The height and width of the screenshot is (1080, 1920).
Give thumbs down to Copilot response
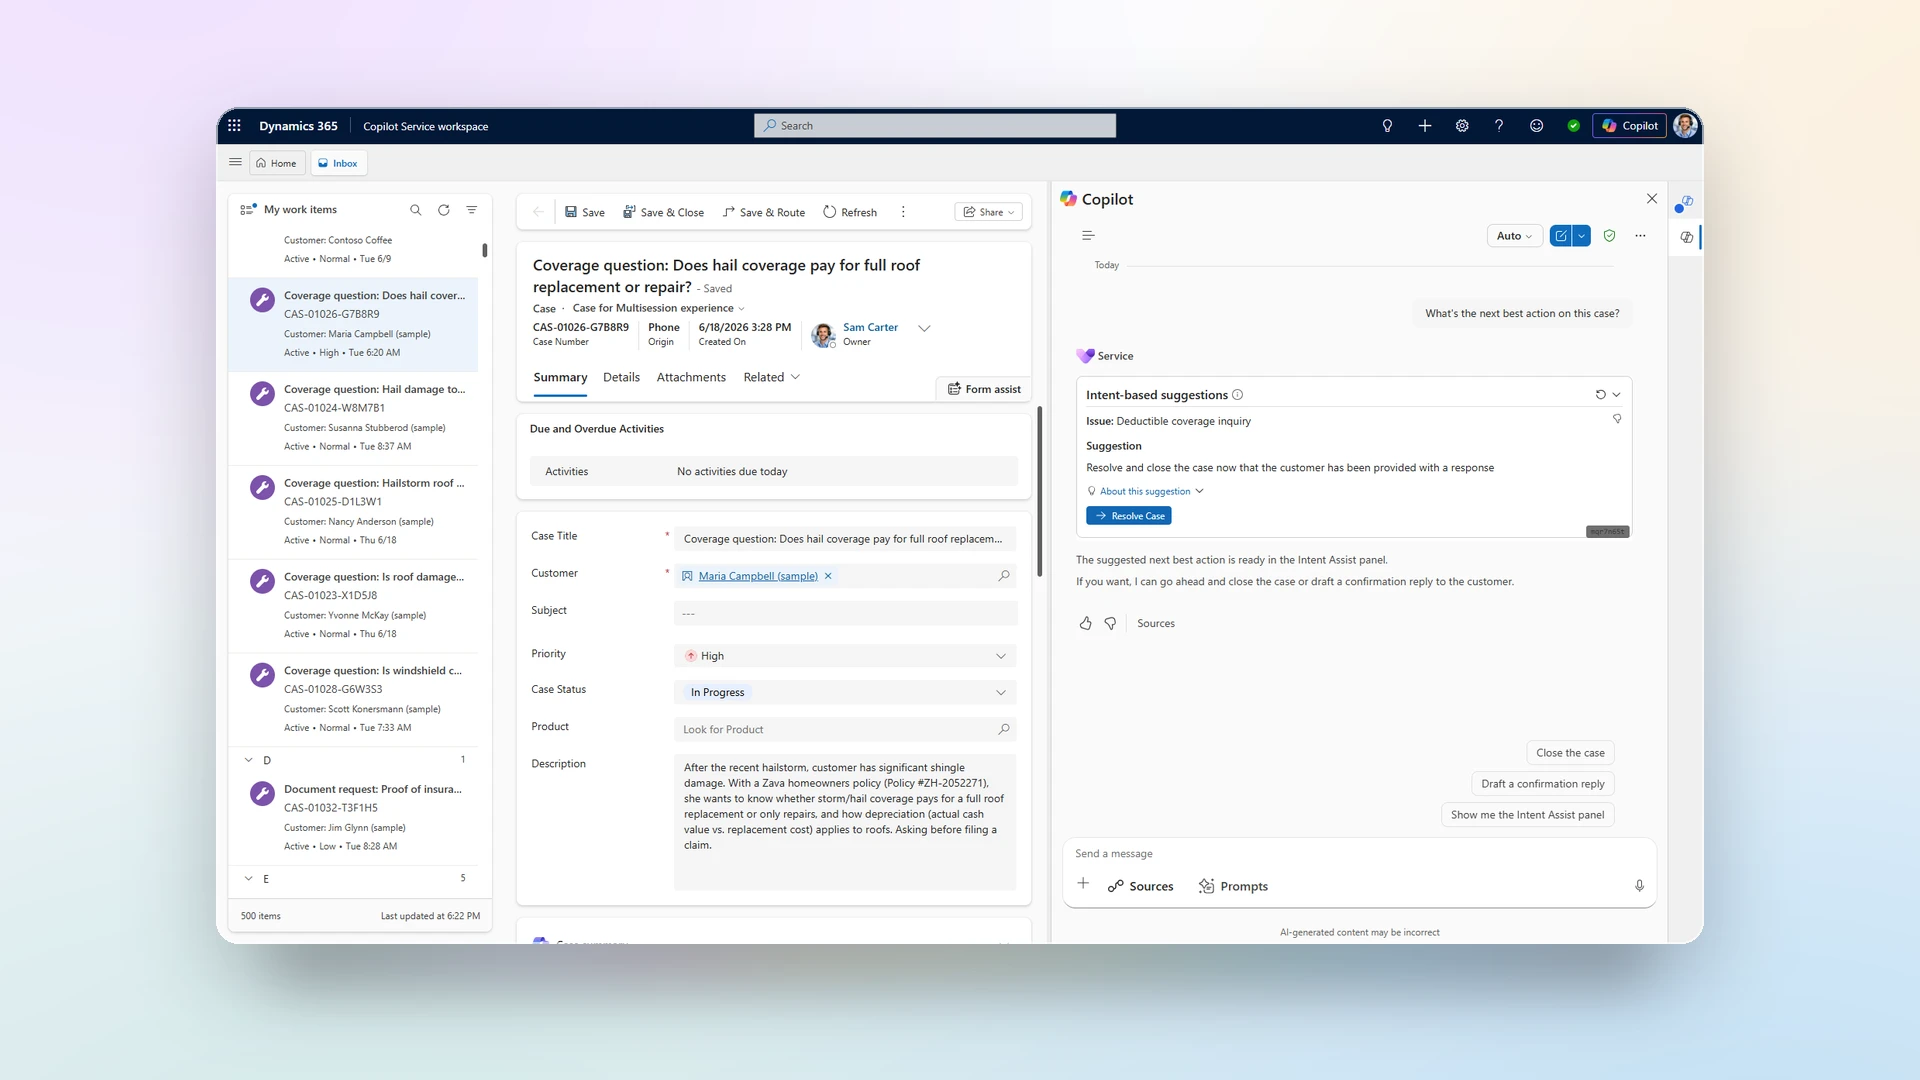pos(1110,623)
